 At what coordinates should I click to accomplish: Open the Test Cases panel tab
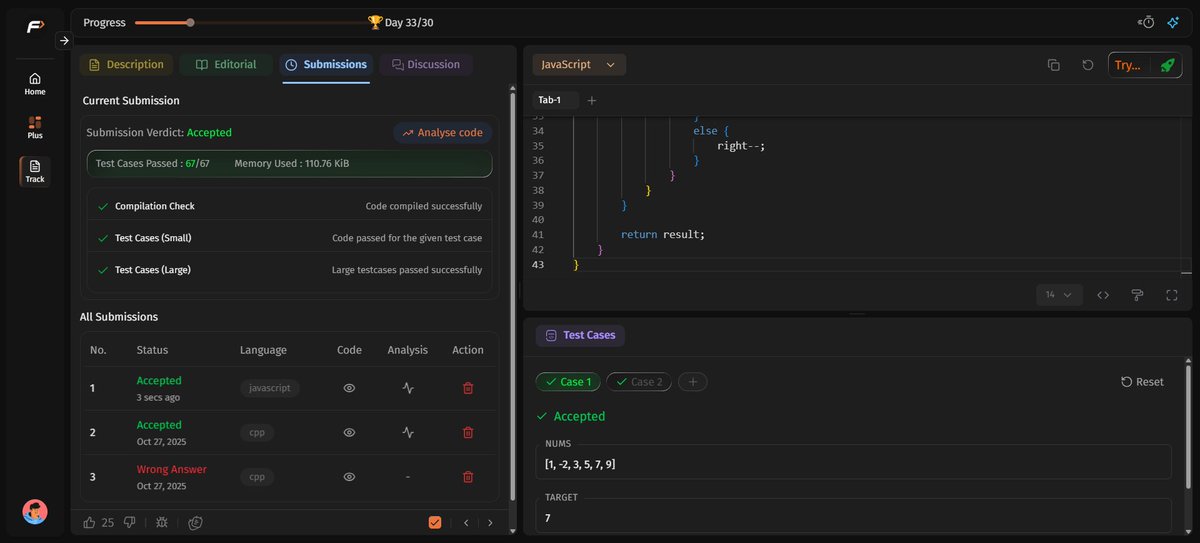[x=580, y=335]
